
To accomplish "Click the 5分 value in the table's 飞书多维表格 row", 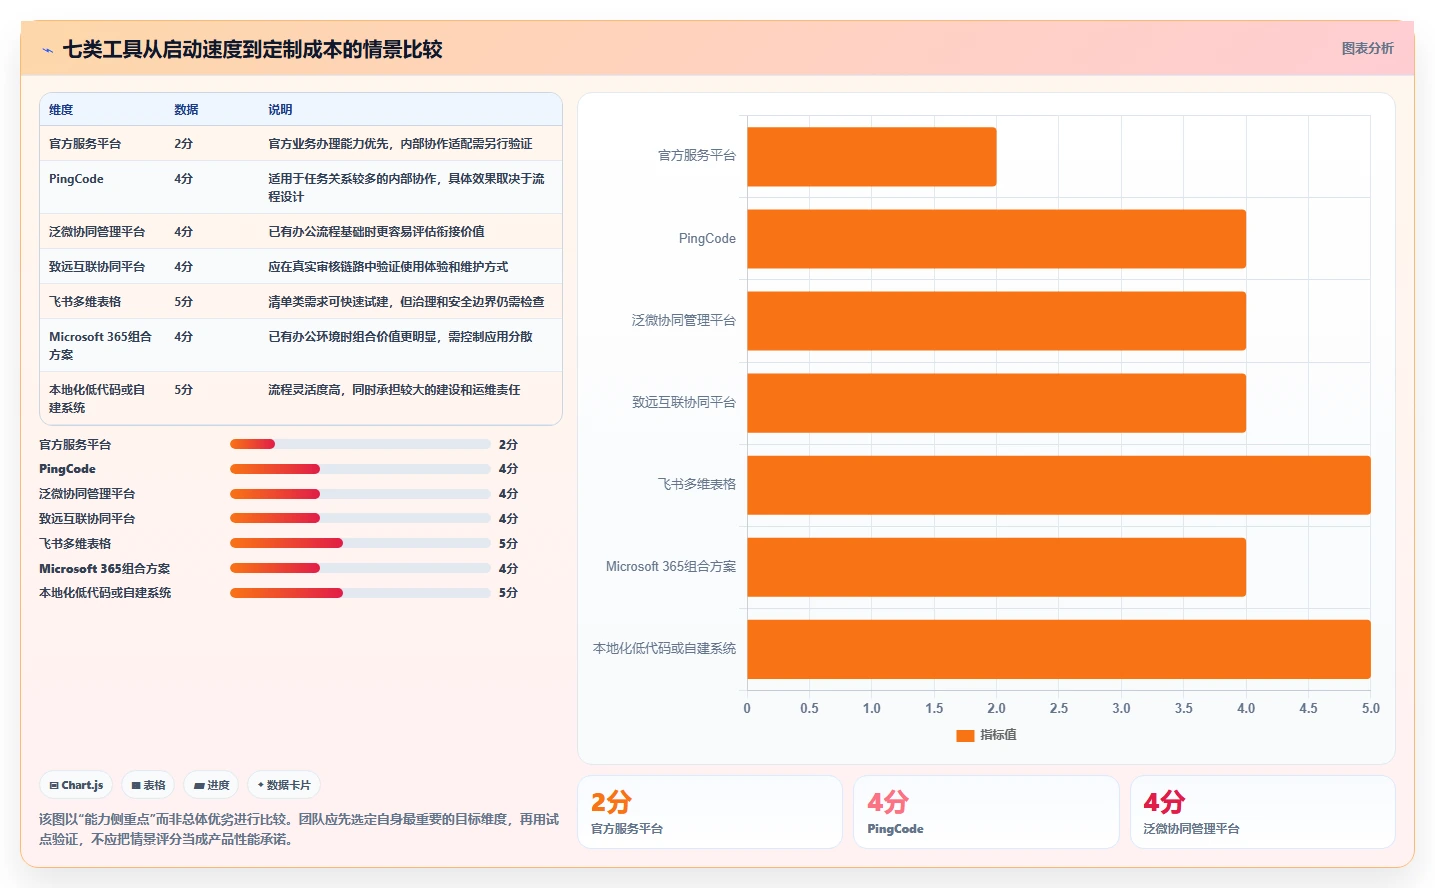I will coord(184,302).
